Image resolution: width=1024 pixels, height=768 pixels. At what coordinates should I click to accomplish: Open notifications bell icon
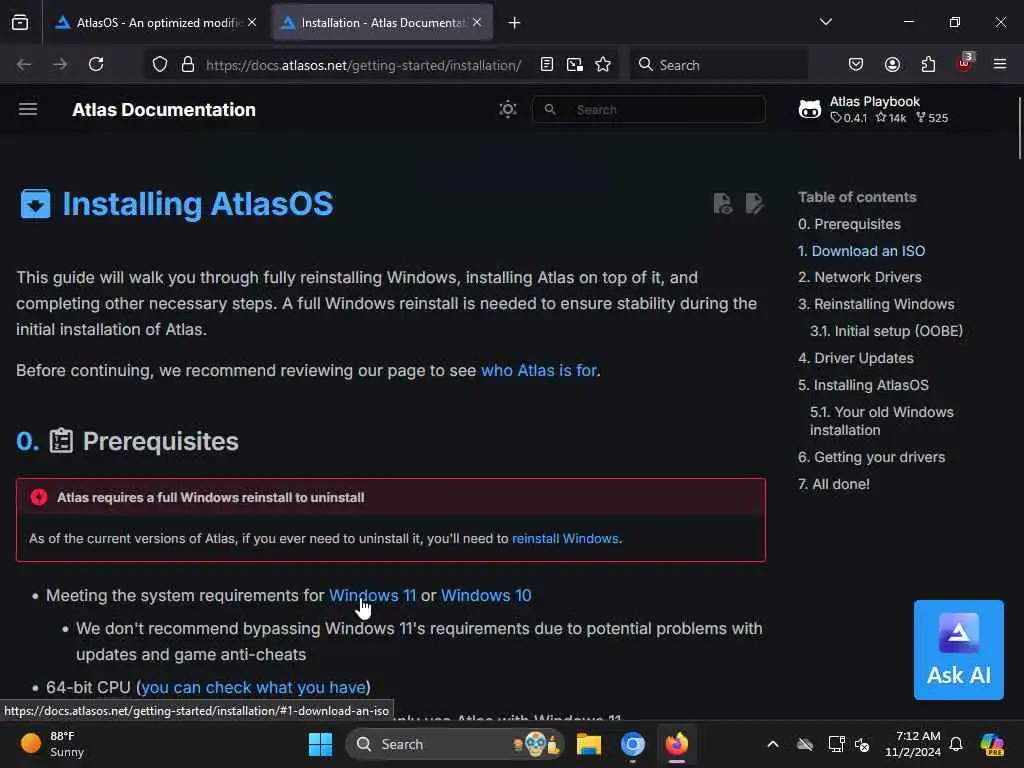pos(956,744)
